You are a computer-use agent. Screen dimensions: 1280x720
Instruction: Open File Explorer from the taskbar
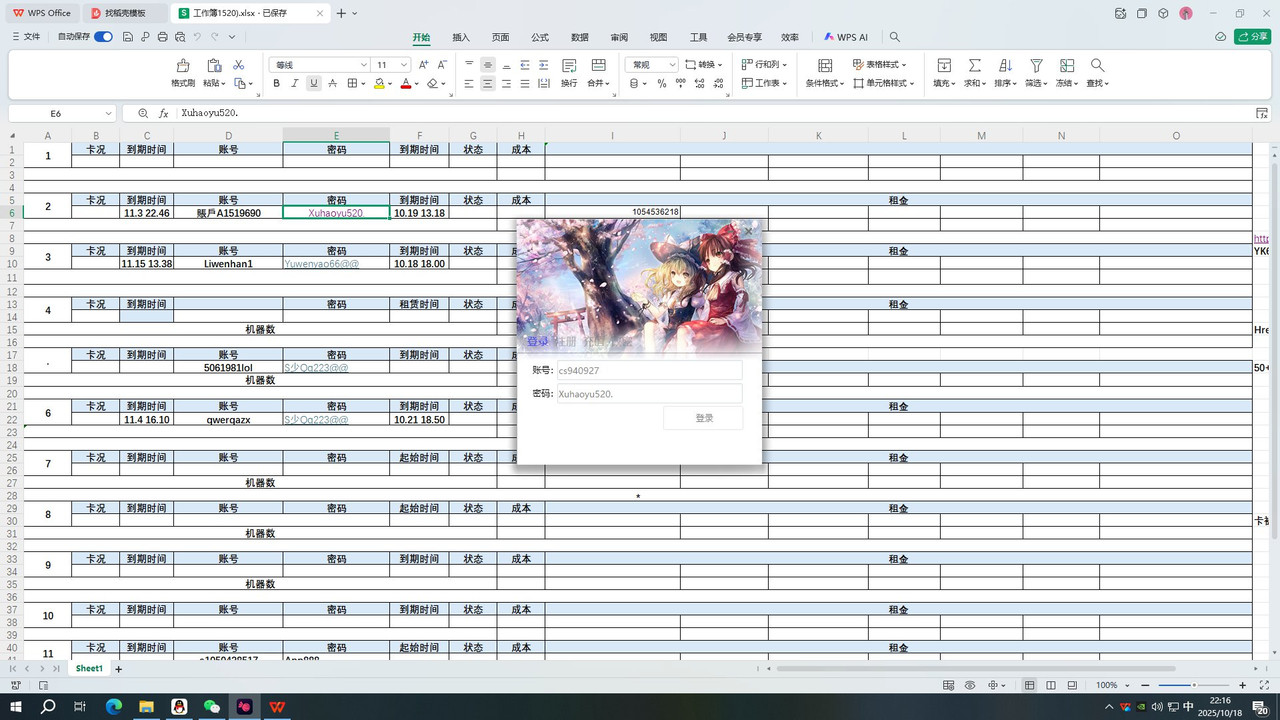pyautogui.click(x=146, y=706)
